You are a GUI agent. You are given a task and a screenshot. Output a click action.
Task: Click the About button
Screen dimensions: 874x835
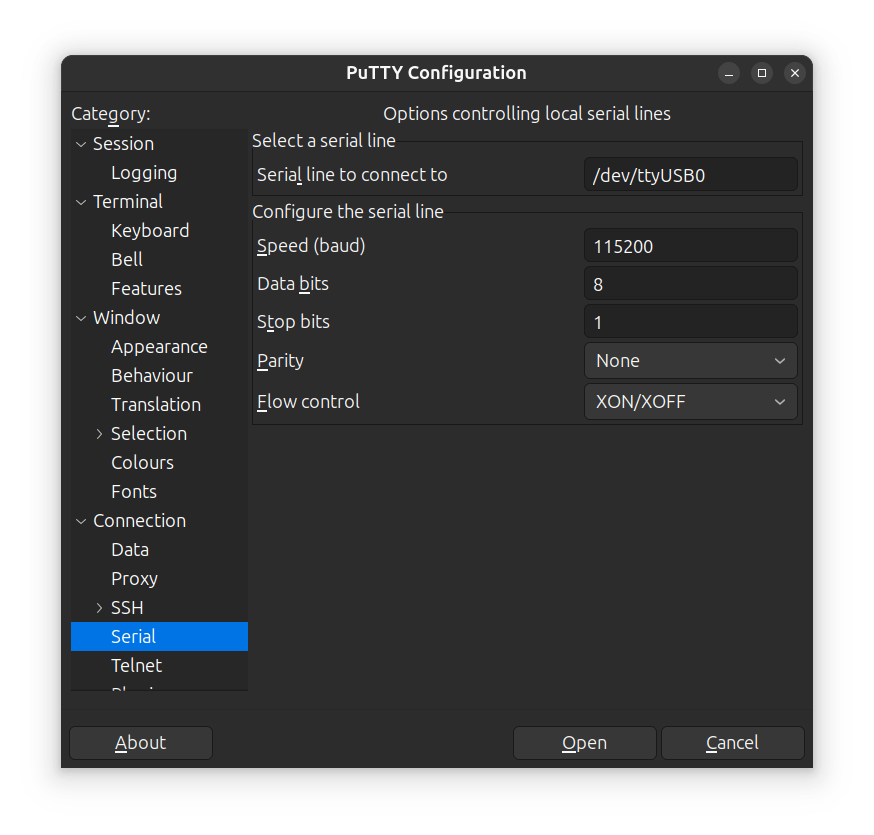tap(141, 743)
